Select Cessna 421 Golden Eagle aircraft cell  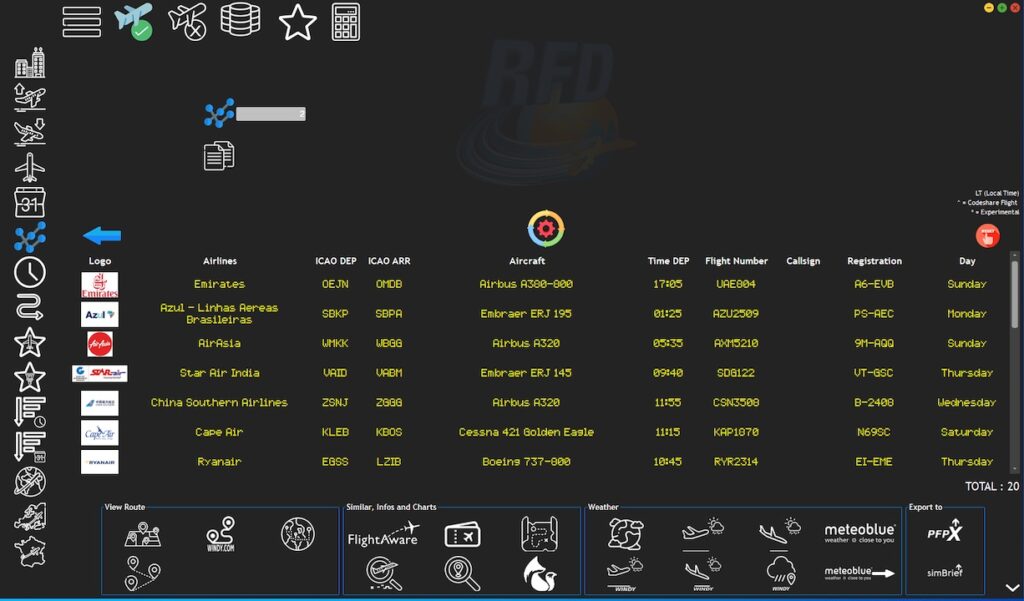[526, 432]
